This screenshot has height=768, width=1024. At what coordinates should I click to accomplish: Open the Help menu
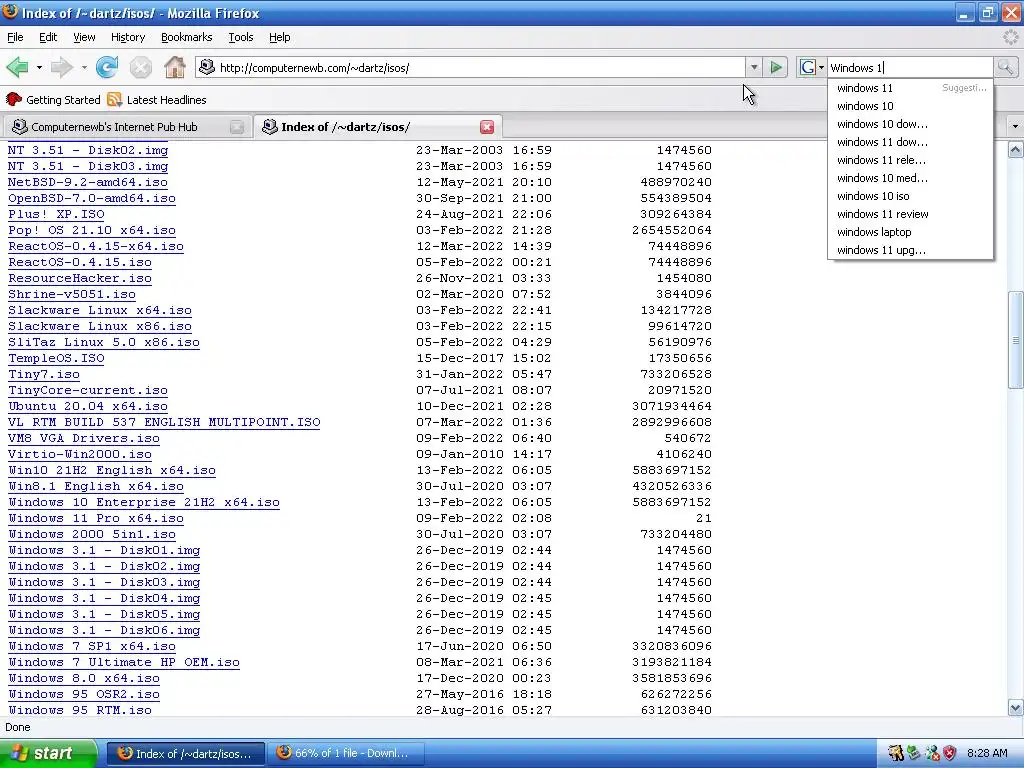[280, 37]
